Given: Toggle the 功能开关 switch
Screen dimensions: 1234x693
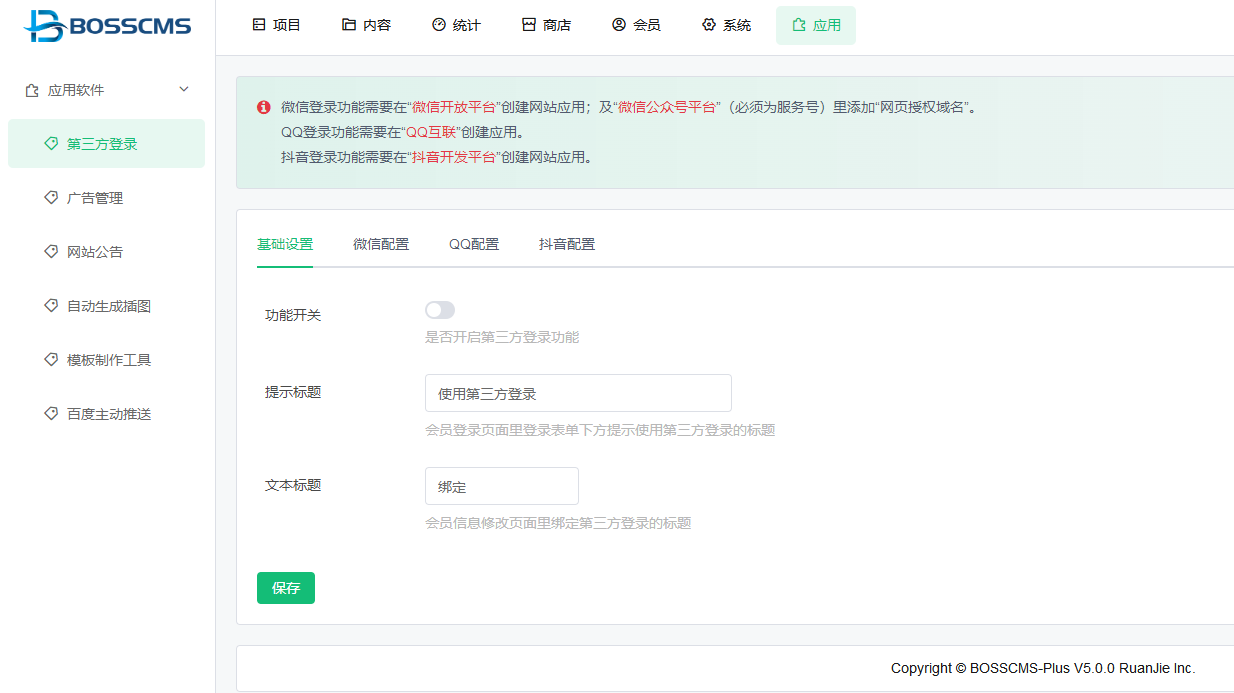Looking at the screenshot, I should 440,310.
